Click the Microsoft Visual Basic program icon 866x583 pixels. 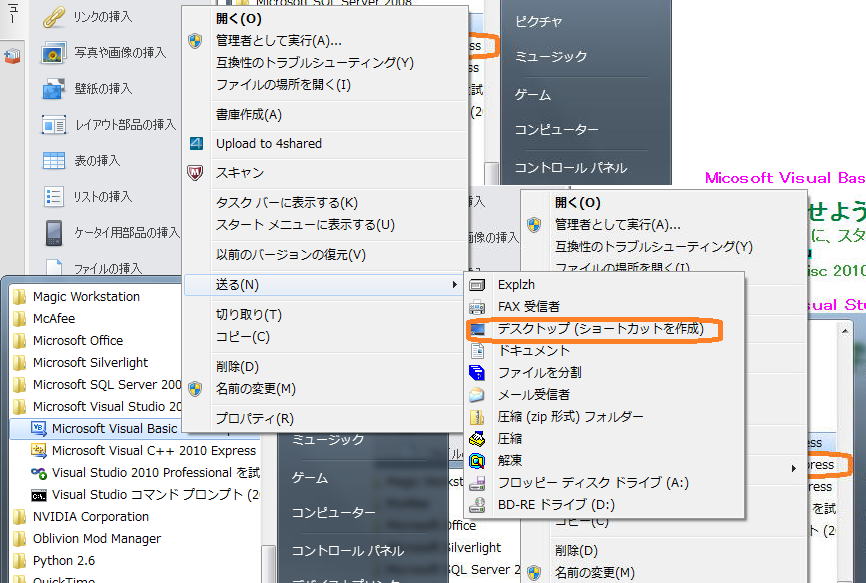tap(39, 428)
